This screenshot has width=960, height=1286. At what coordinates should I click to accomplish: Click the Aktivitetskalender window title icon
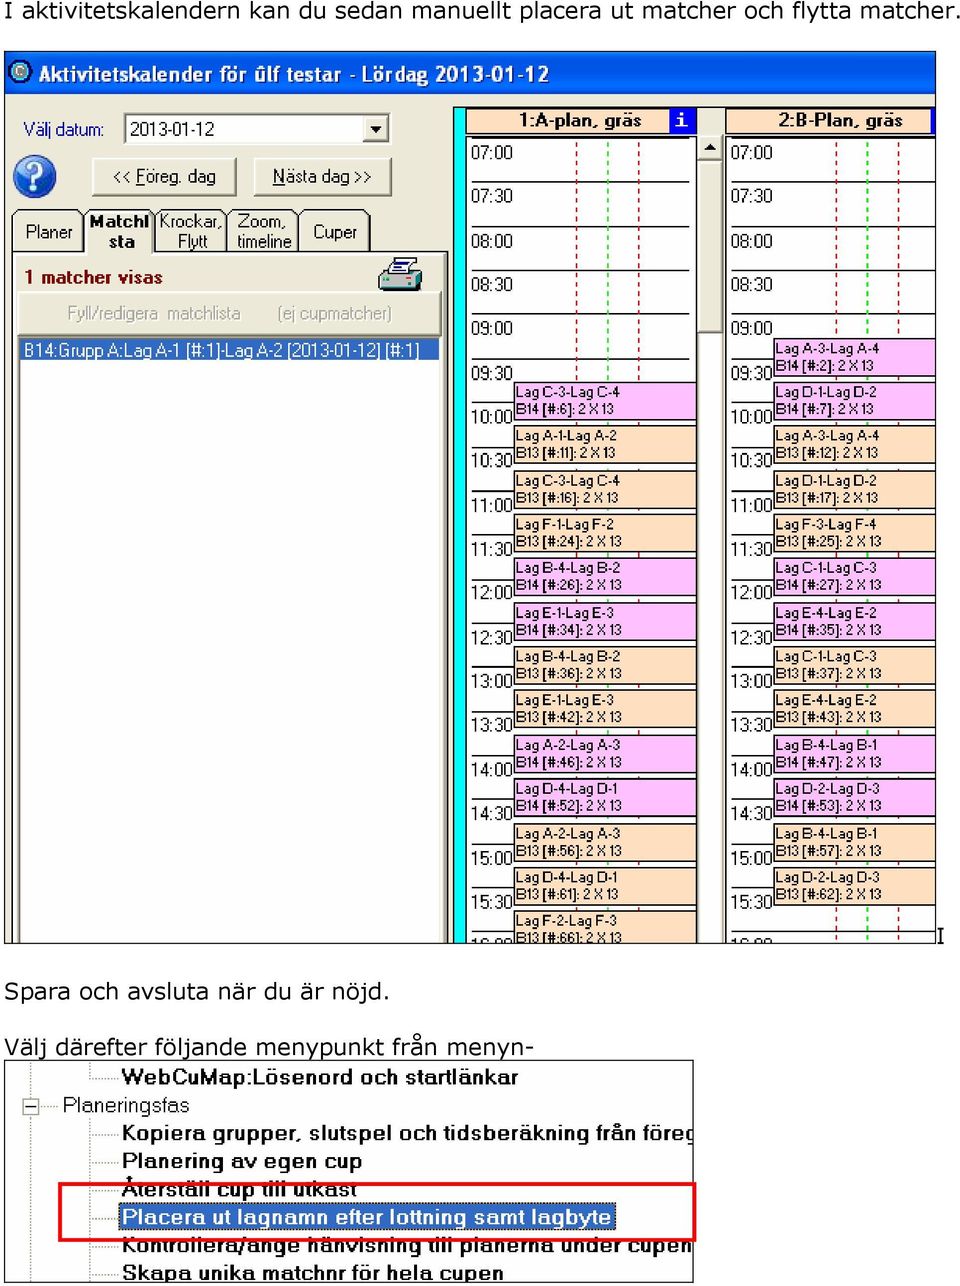coord(19,73)
